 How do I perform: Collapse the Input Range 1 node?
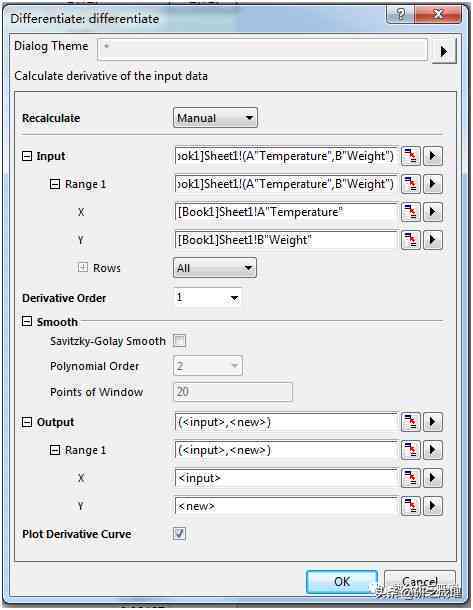pyautogui.click(x=55, y=184)
